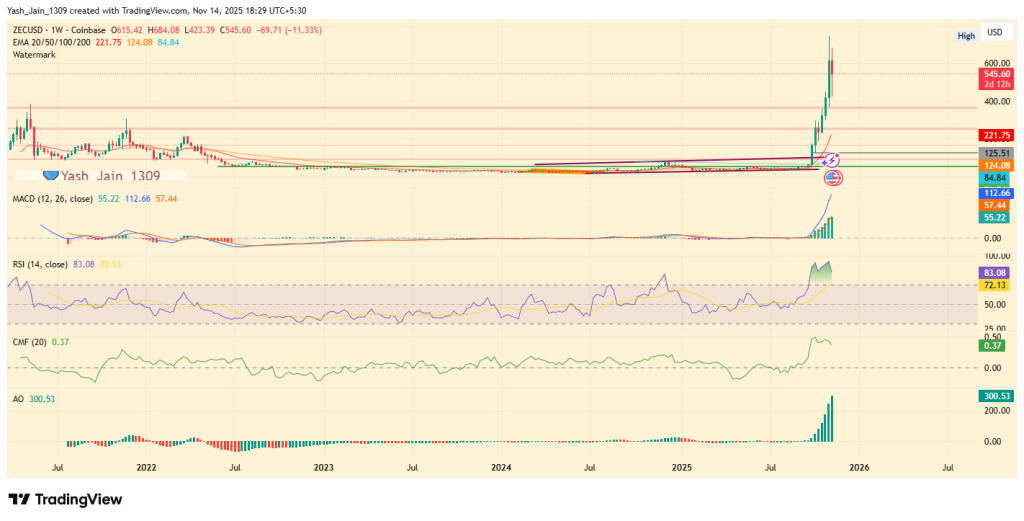Click the 545.60 current price label
1024x521 pixels.
(x=993, y=74)
